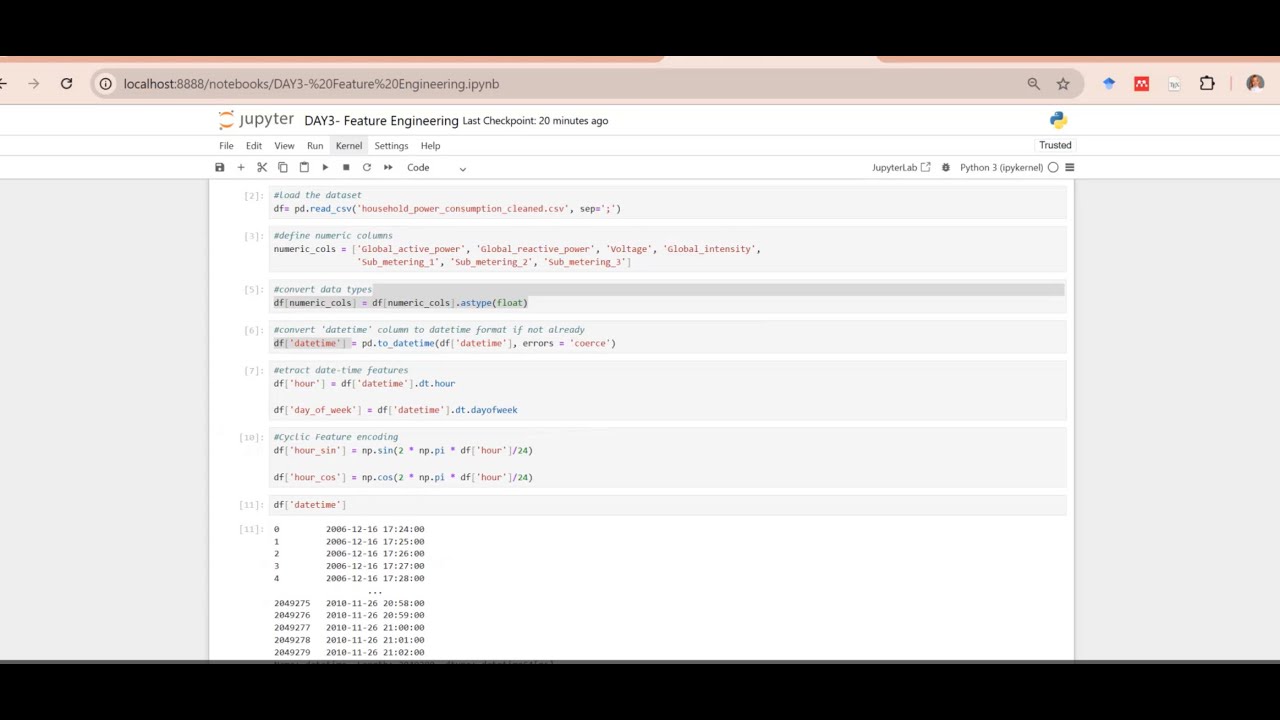Open the red browser extension icon
Viewport: 1280px width, 720px height.
[x=1141, y=84]
